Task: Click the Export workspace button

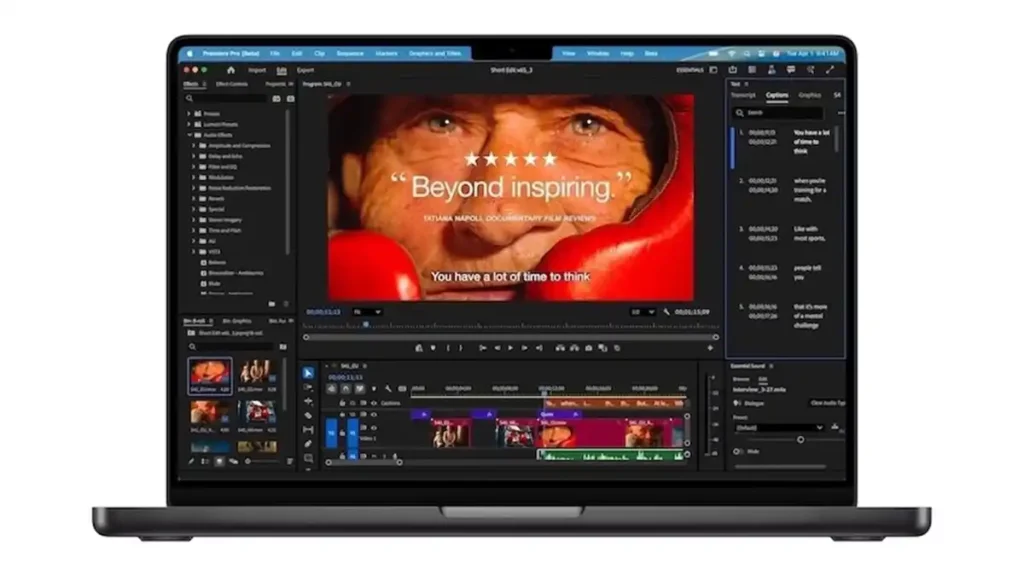Action: point(305,70)
